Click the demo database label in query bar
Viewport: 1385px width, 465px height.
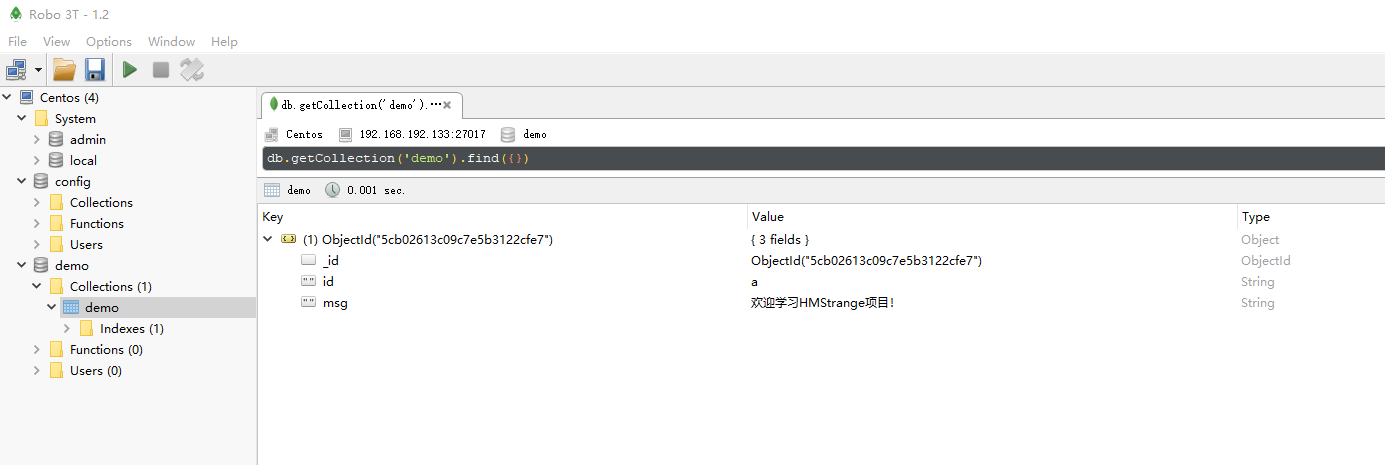[535, 134]
